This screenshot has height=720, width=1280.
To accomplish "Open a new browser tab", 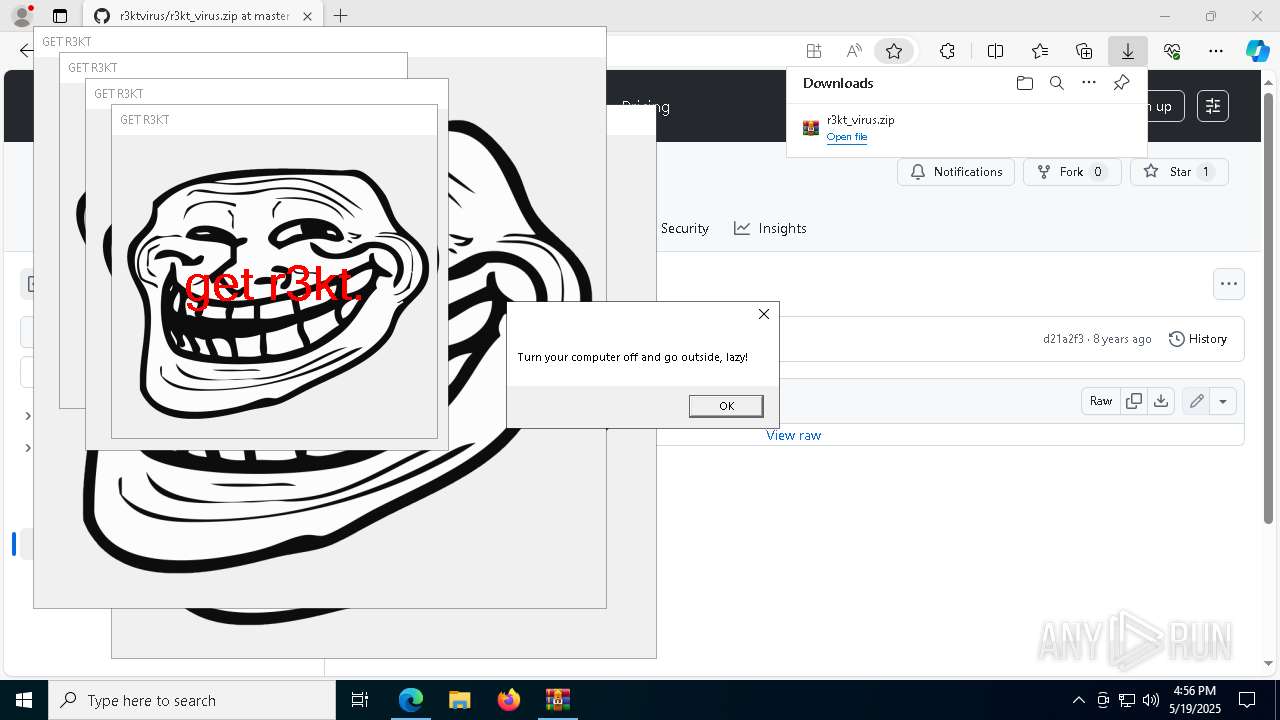I will [340, 16].
